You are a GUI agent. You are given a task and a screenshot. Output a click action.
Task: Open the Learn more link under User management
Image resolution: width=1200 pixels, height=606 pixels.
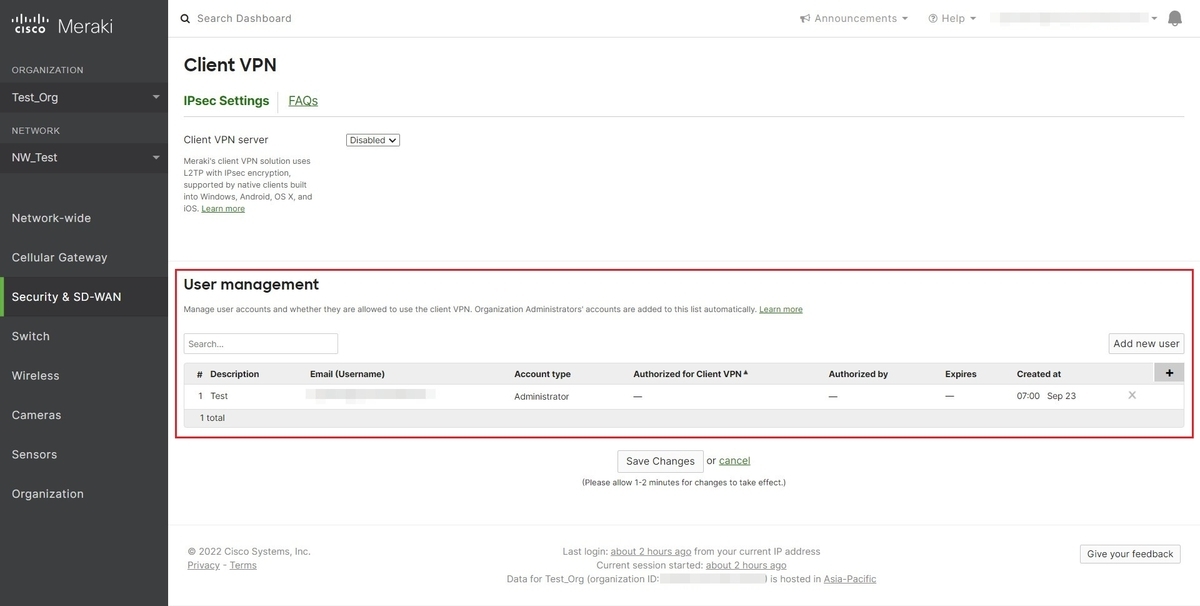pos(781,309)
